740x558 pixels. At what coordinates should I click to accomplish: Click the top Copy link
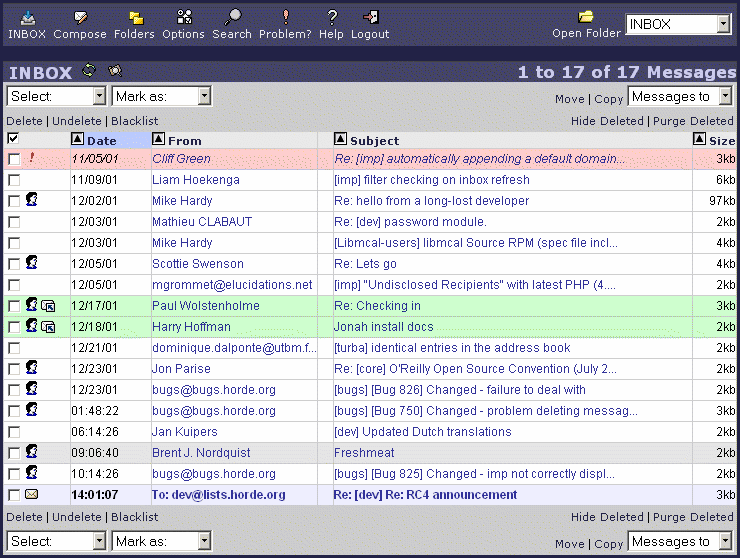pyautogui.click(x=609, y=99)
